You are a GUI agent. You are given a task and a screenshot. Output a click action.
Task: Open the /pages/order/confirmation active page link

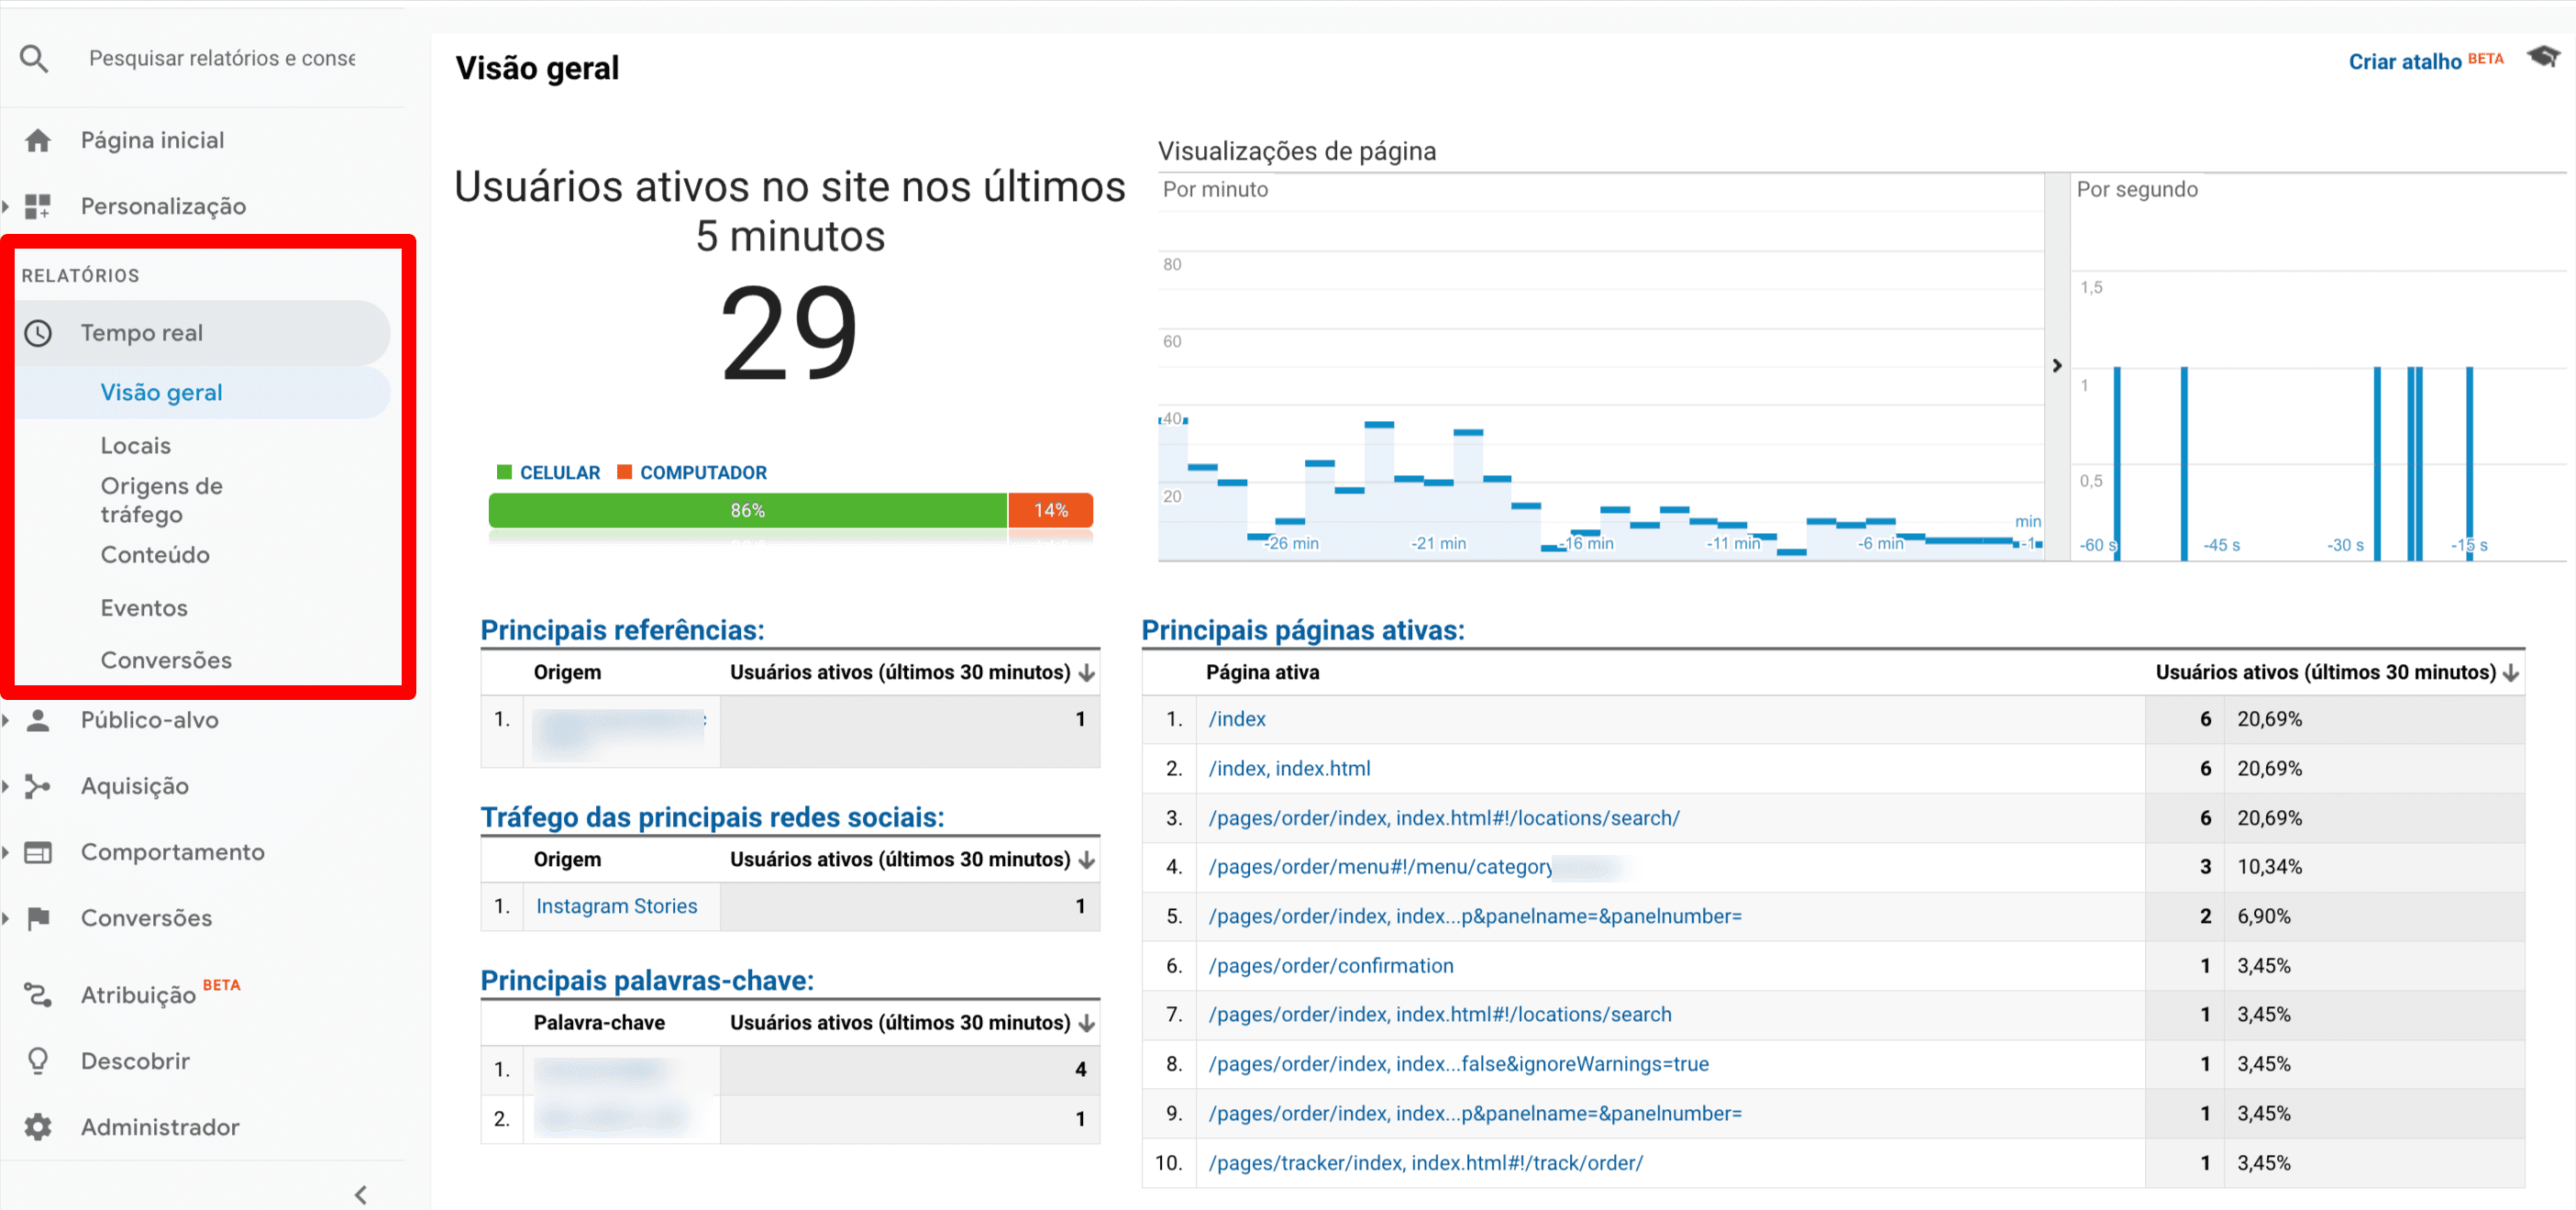(x=1330, y=966)
